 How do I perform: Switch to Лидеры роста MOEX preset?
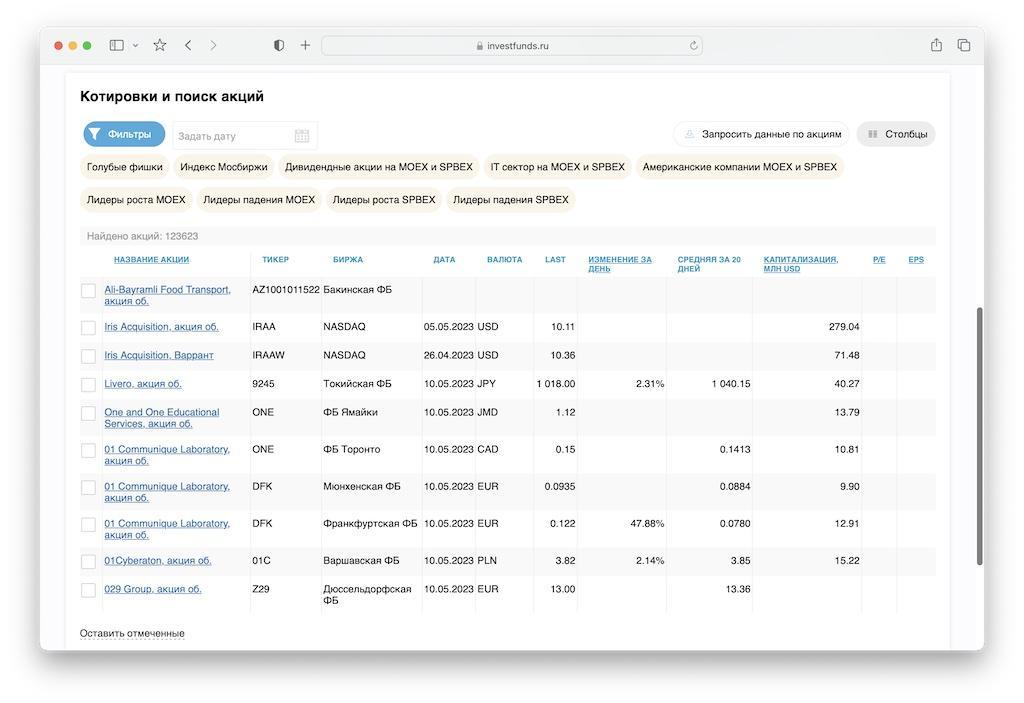pyautogui.click(x=136, y=200)
